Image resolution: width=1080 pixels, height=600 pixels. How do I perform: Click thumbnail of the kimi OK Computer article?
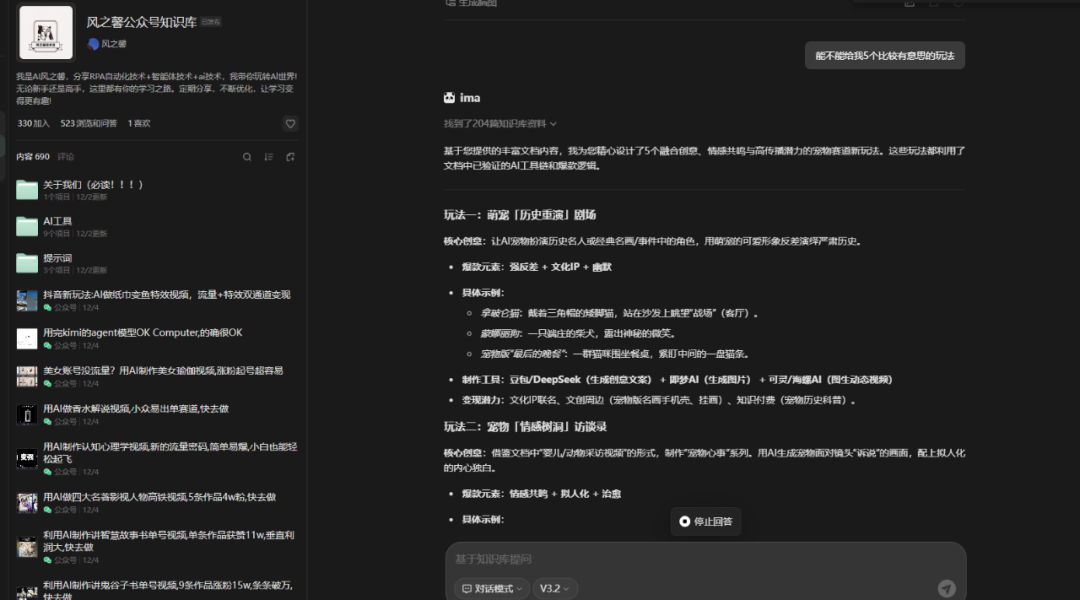(27, 338)
